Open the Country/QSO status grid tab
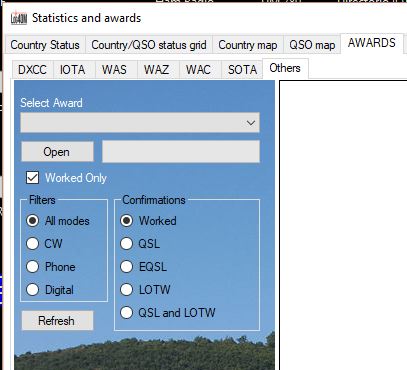The image size is (407, 370). pyautogui.click(x=149, y=45)
